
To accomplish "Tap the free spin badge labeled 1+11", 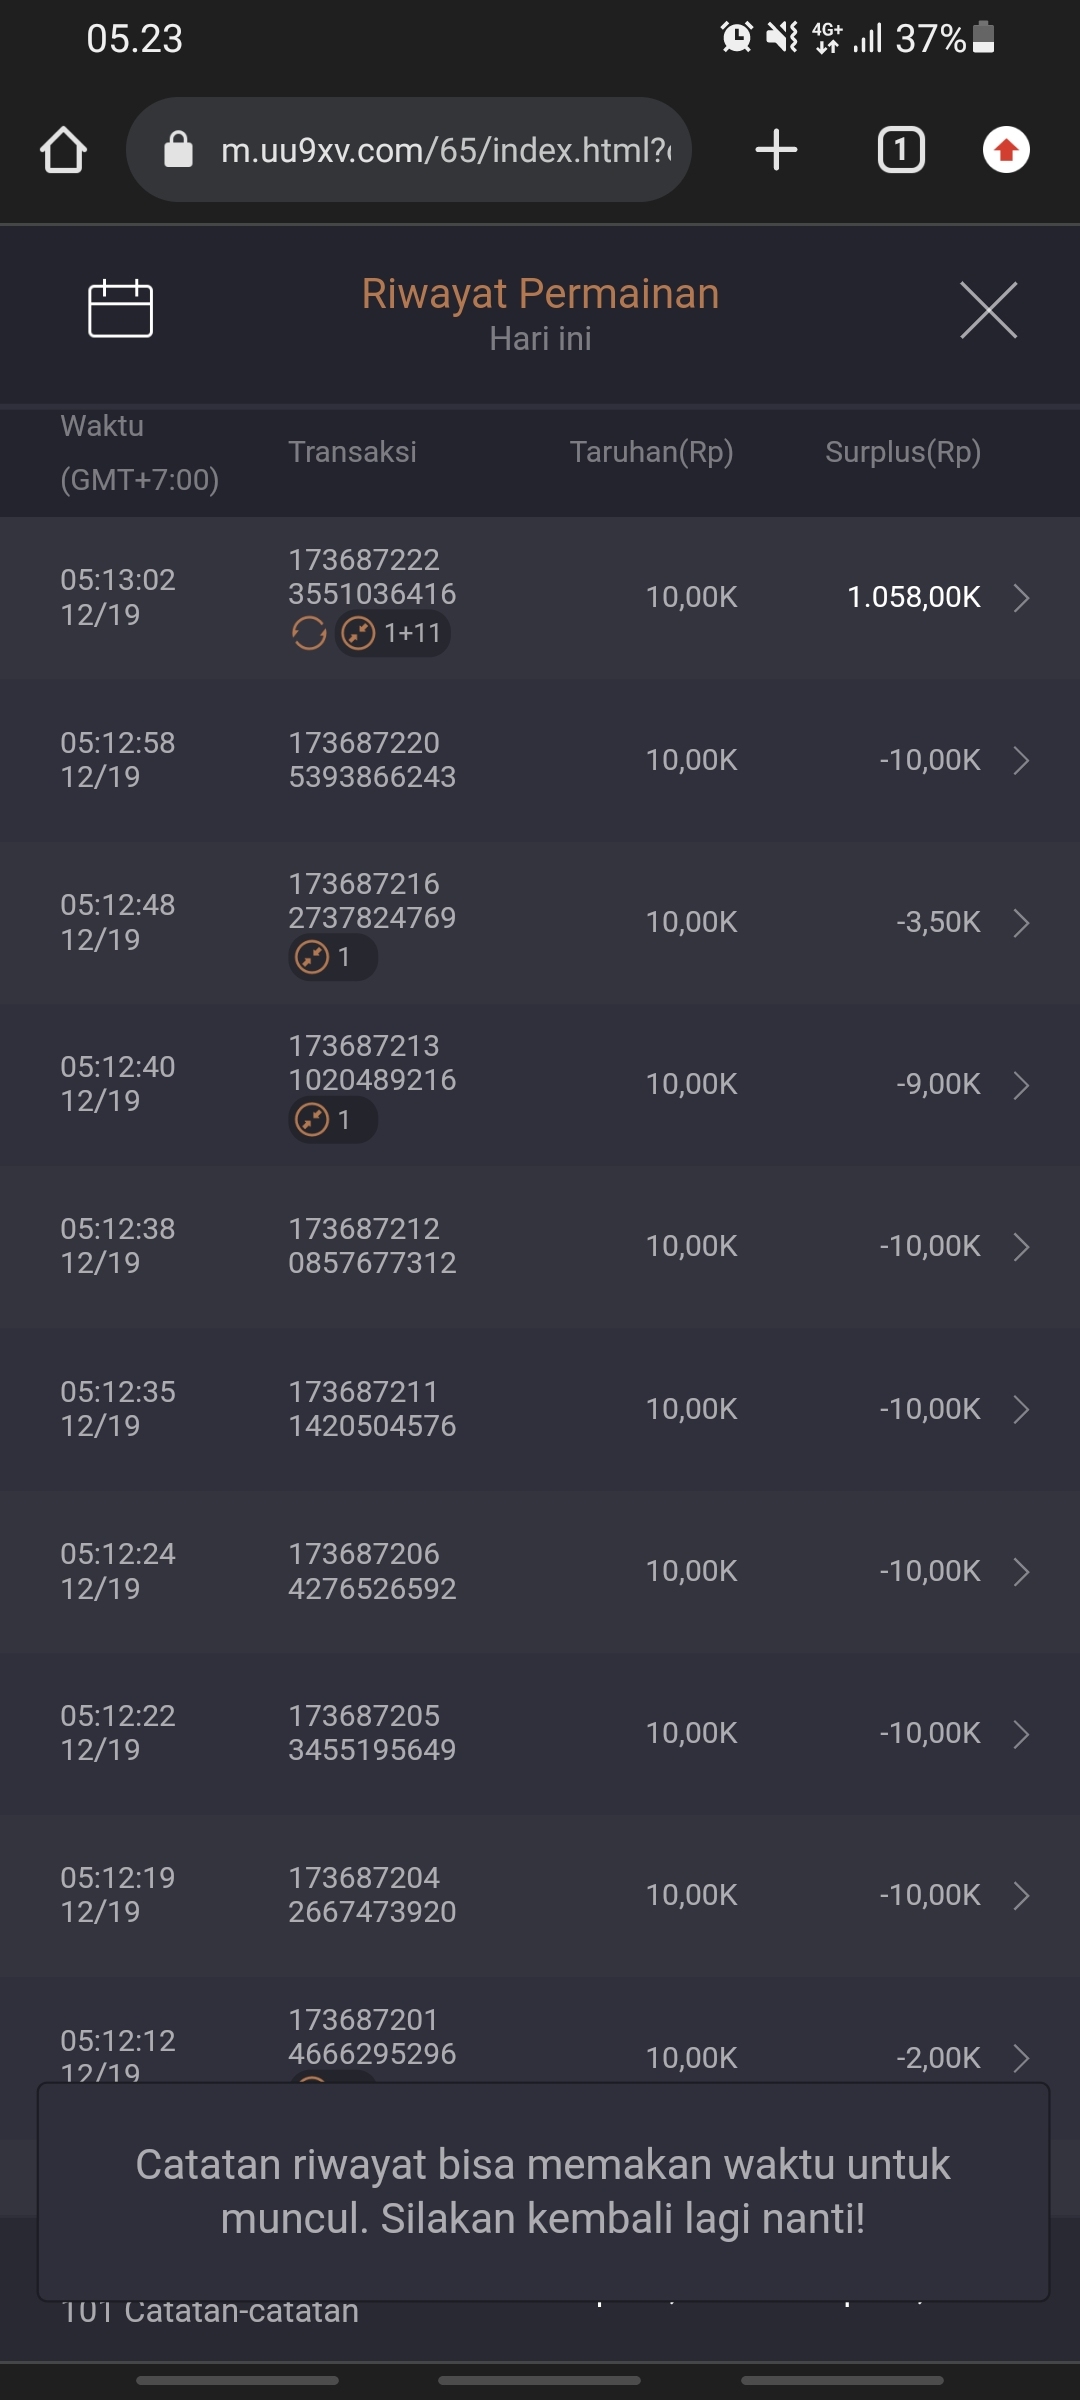I will point(393,633).
